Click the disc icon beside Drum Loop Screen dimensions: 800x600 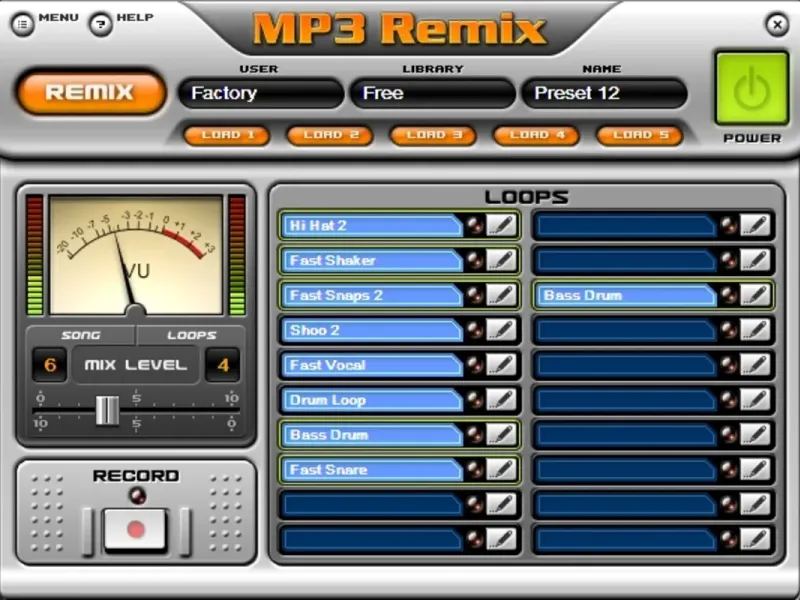475,400
